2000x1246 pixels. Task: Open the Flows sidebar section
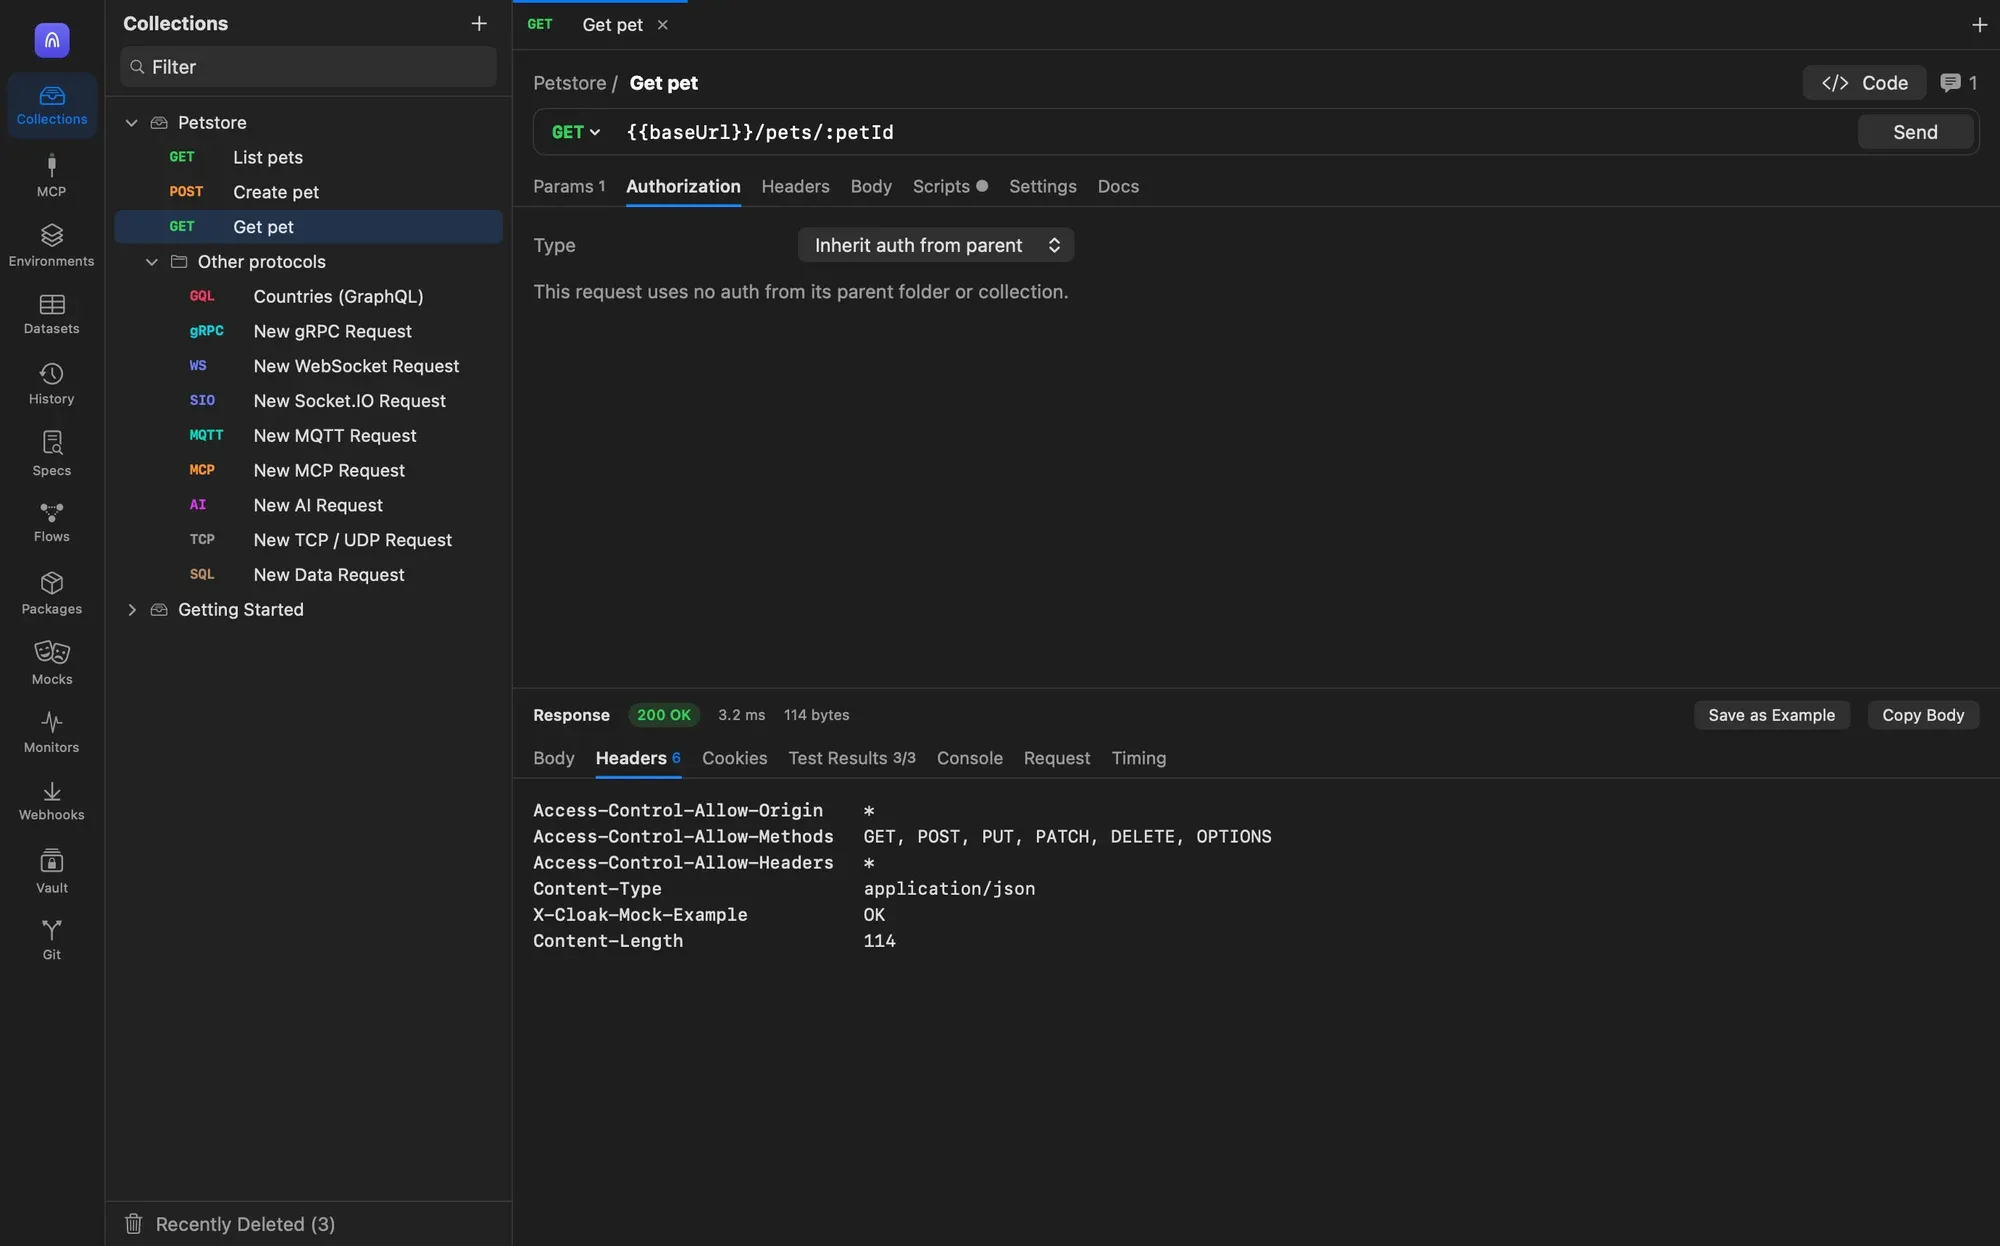click(x=52, y=522)
